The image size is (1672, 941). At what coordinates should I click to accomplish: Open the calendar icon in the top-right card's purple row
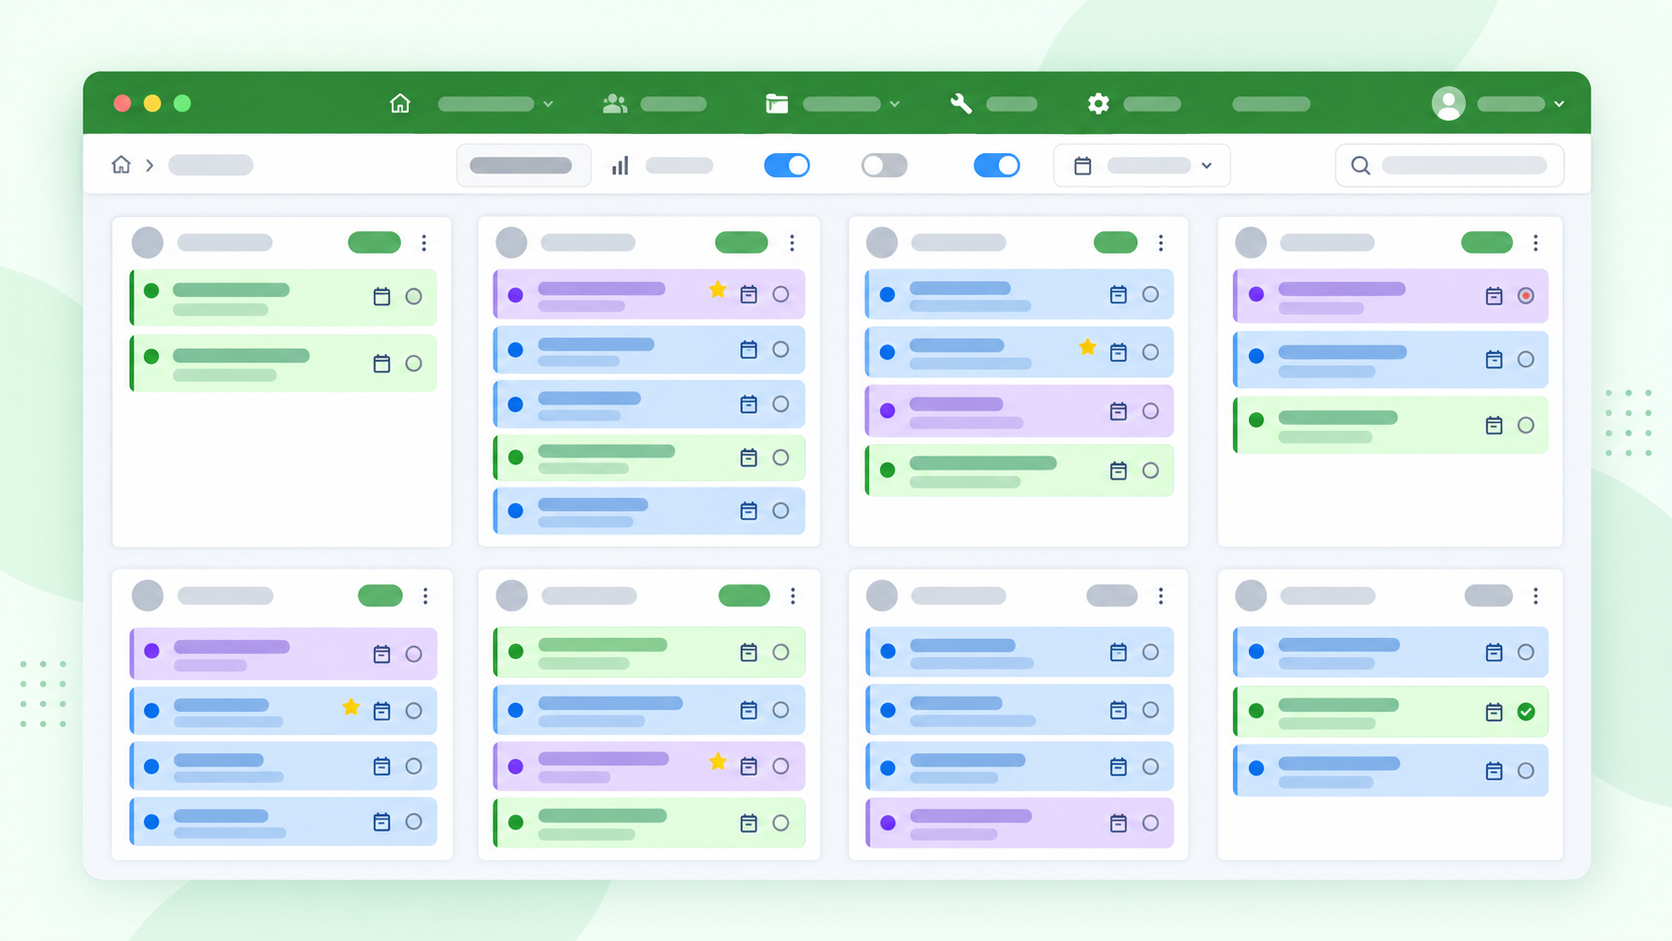point(1494,296)
